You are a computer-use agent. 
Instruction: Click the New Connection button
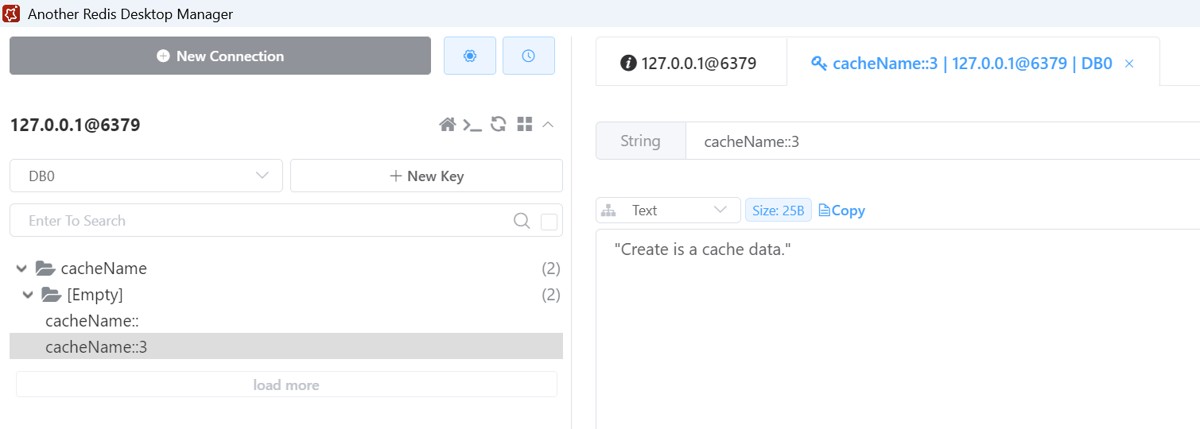coord(220,56)
